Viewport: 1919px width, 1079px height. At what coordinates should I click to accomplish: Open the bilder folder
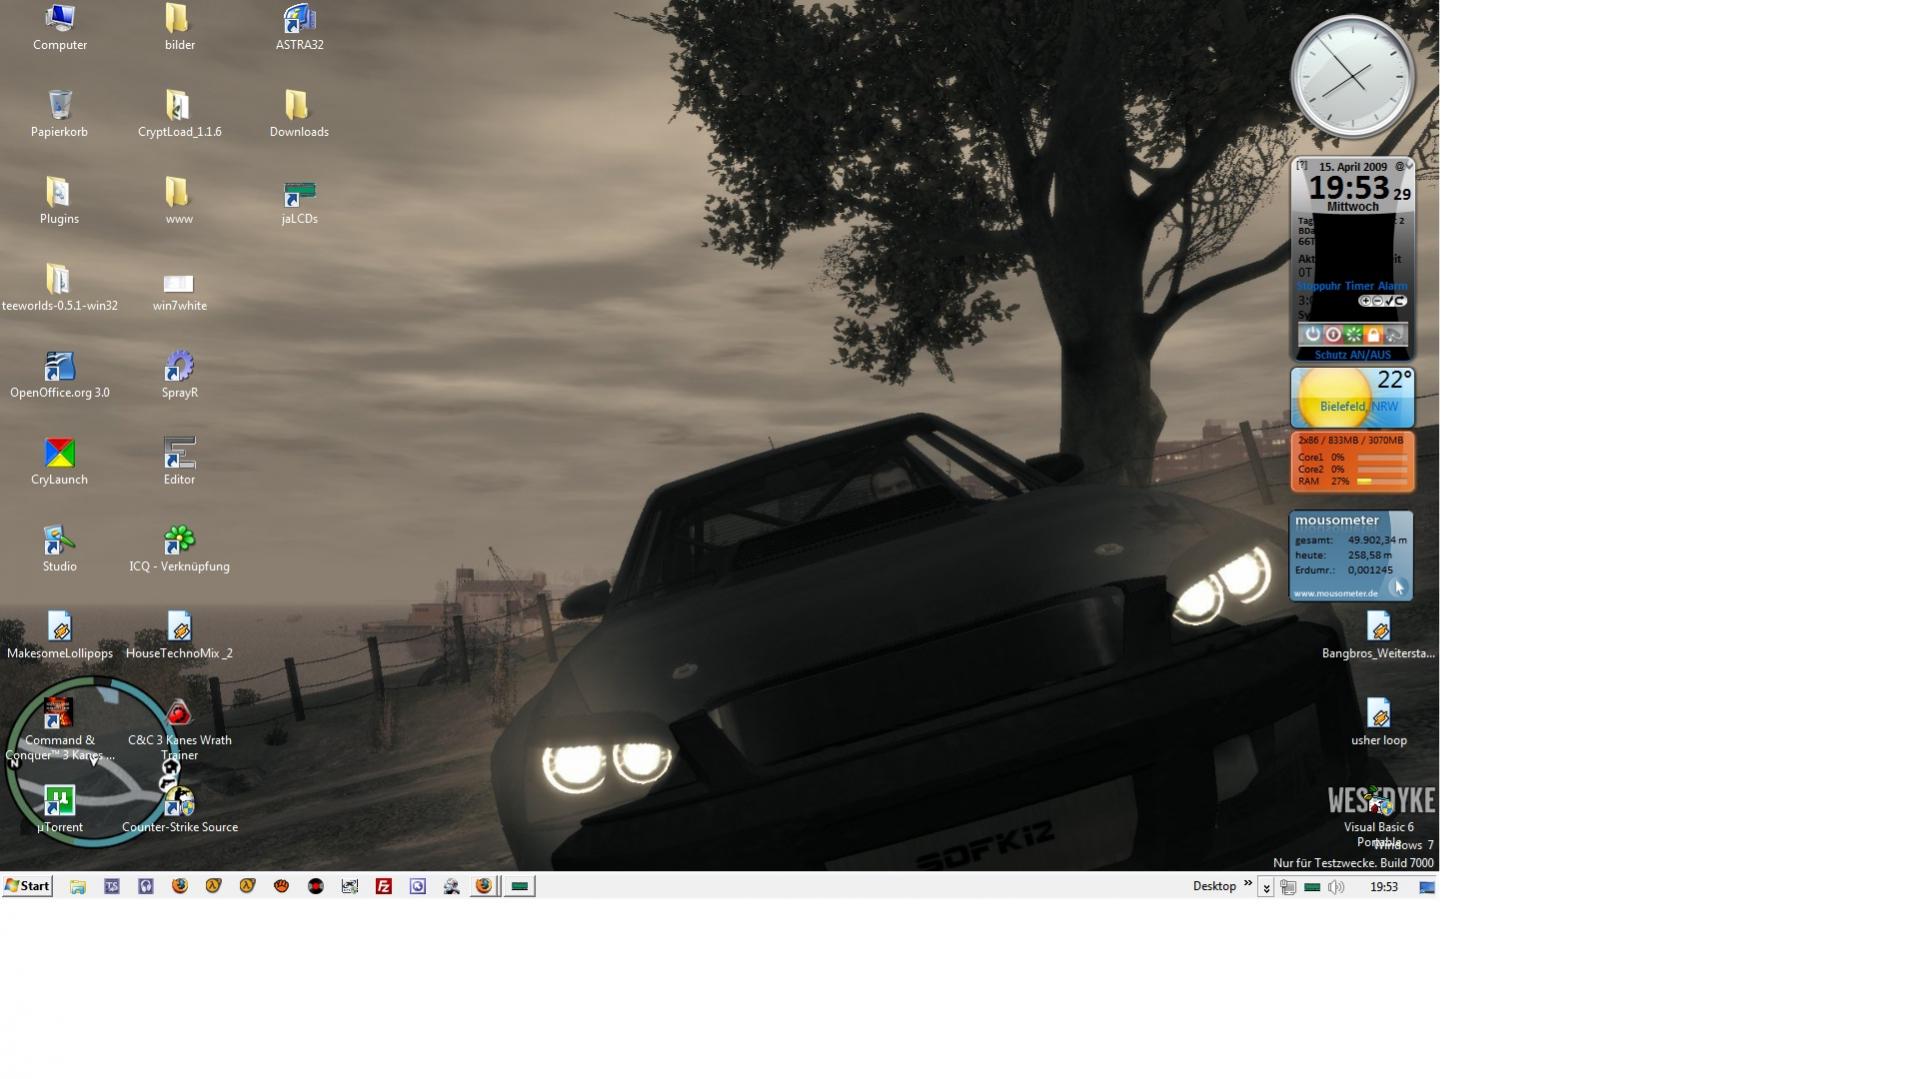point(179,27)
